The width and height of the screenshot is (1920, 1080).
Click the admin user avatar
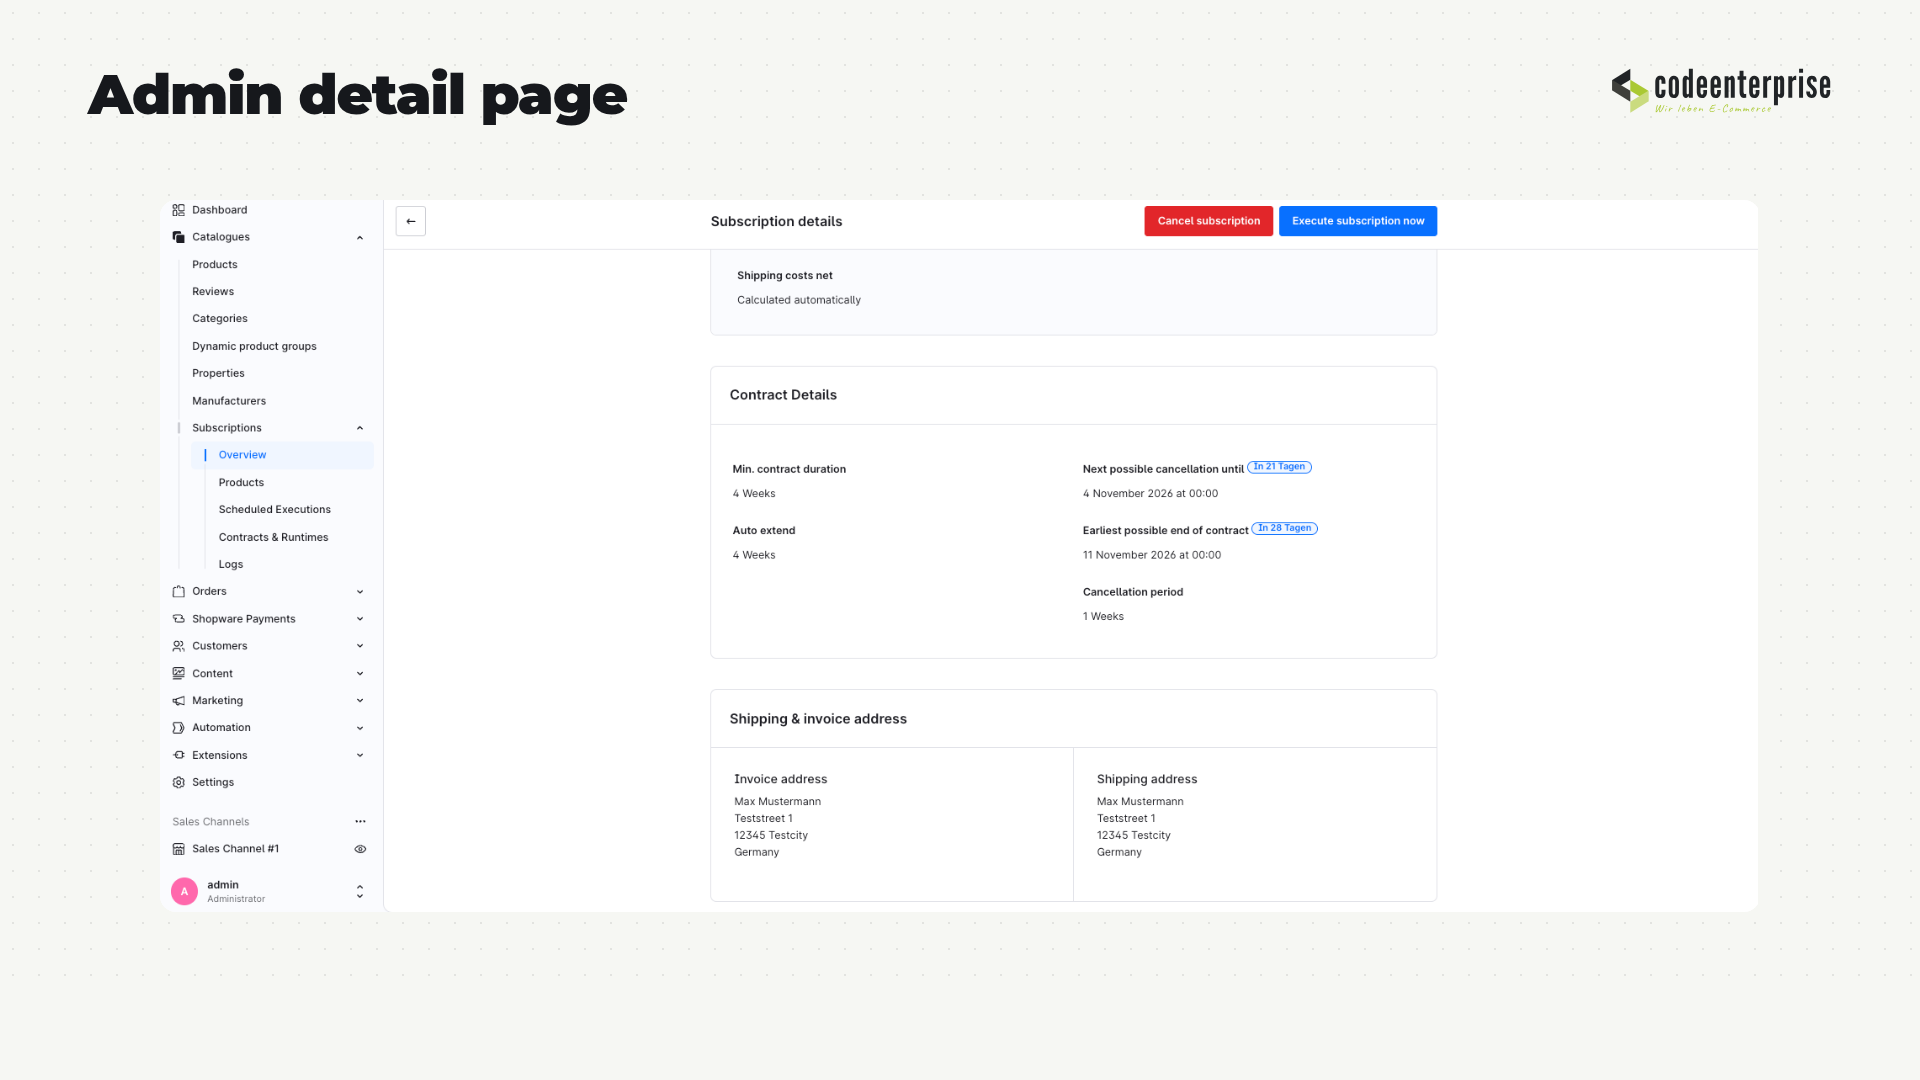click(x=184, y=891)
